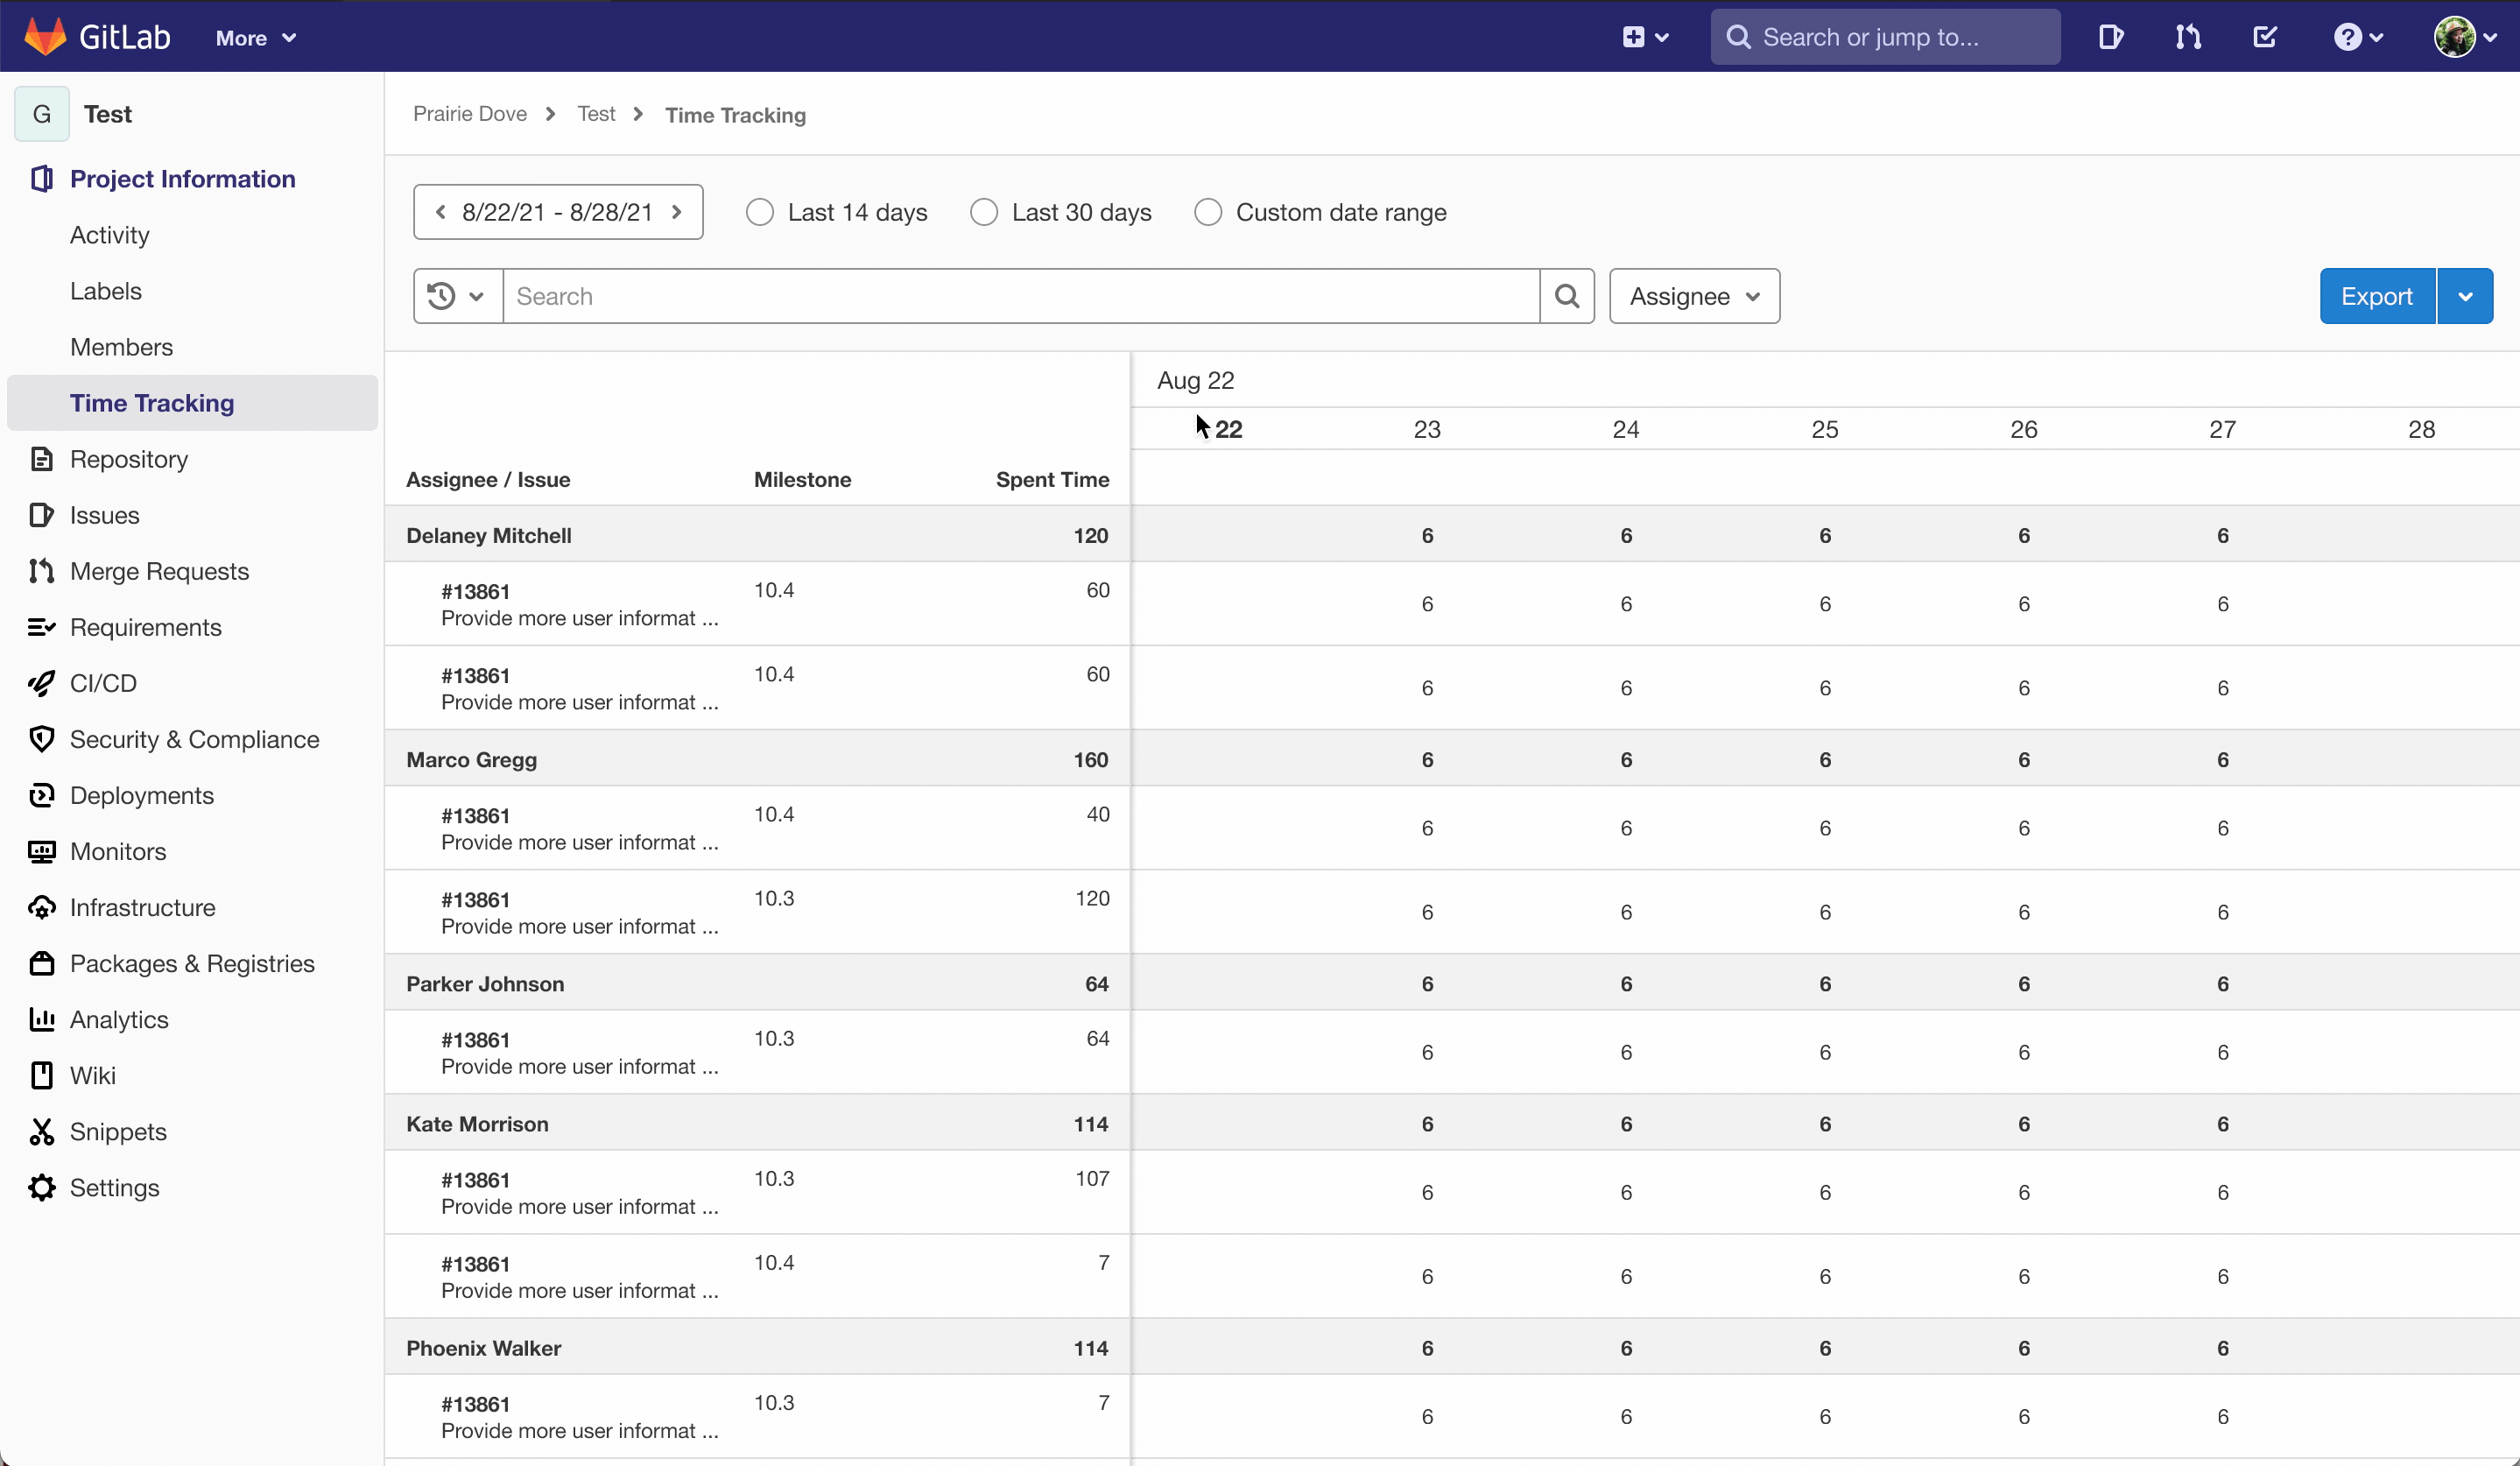The width and height of the screenshot is (2520, 1466).
Task: Open Activity in the sidebar
Action: coord(110,235)
